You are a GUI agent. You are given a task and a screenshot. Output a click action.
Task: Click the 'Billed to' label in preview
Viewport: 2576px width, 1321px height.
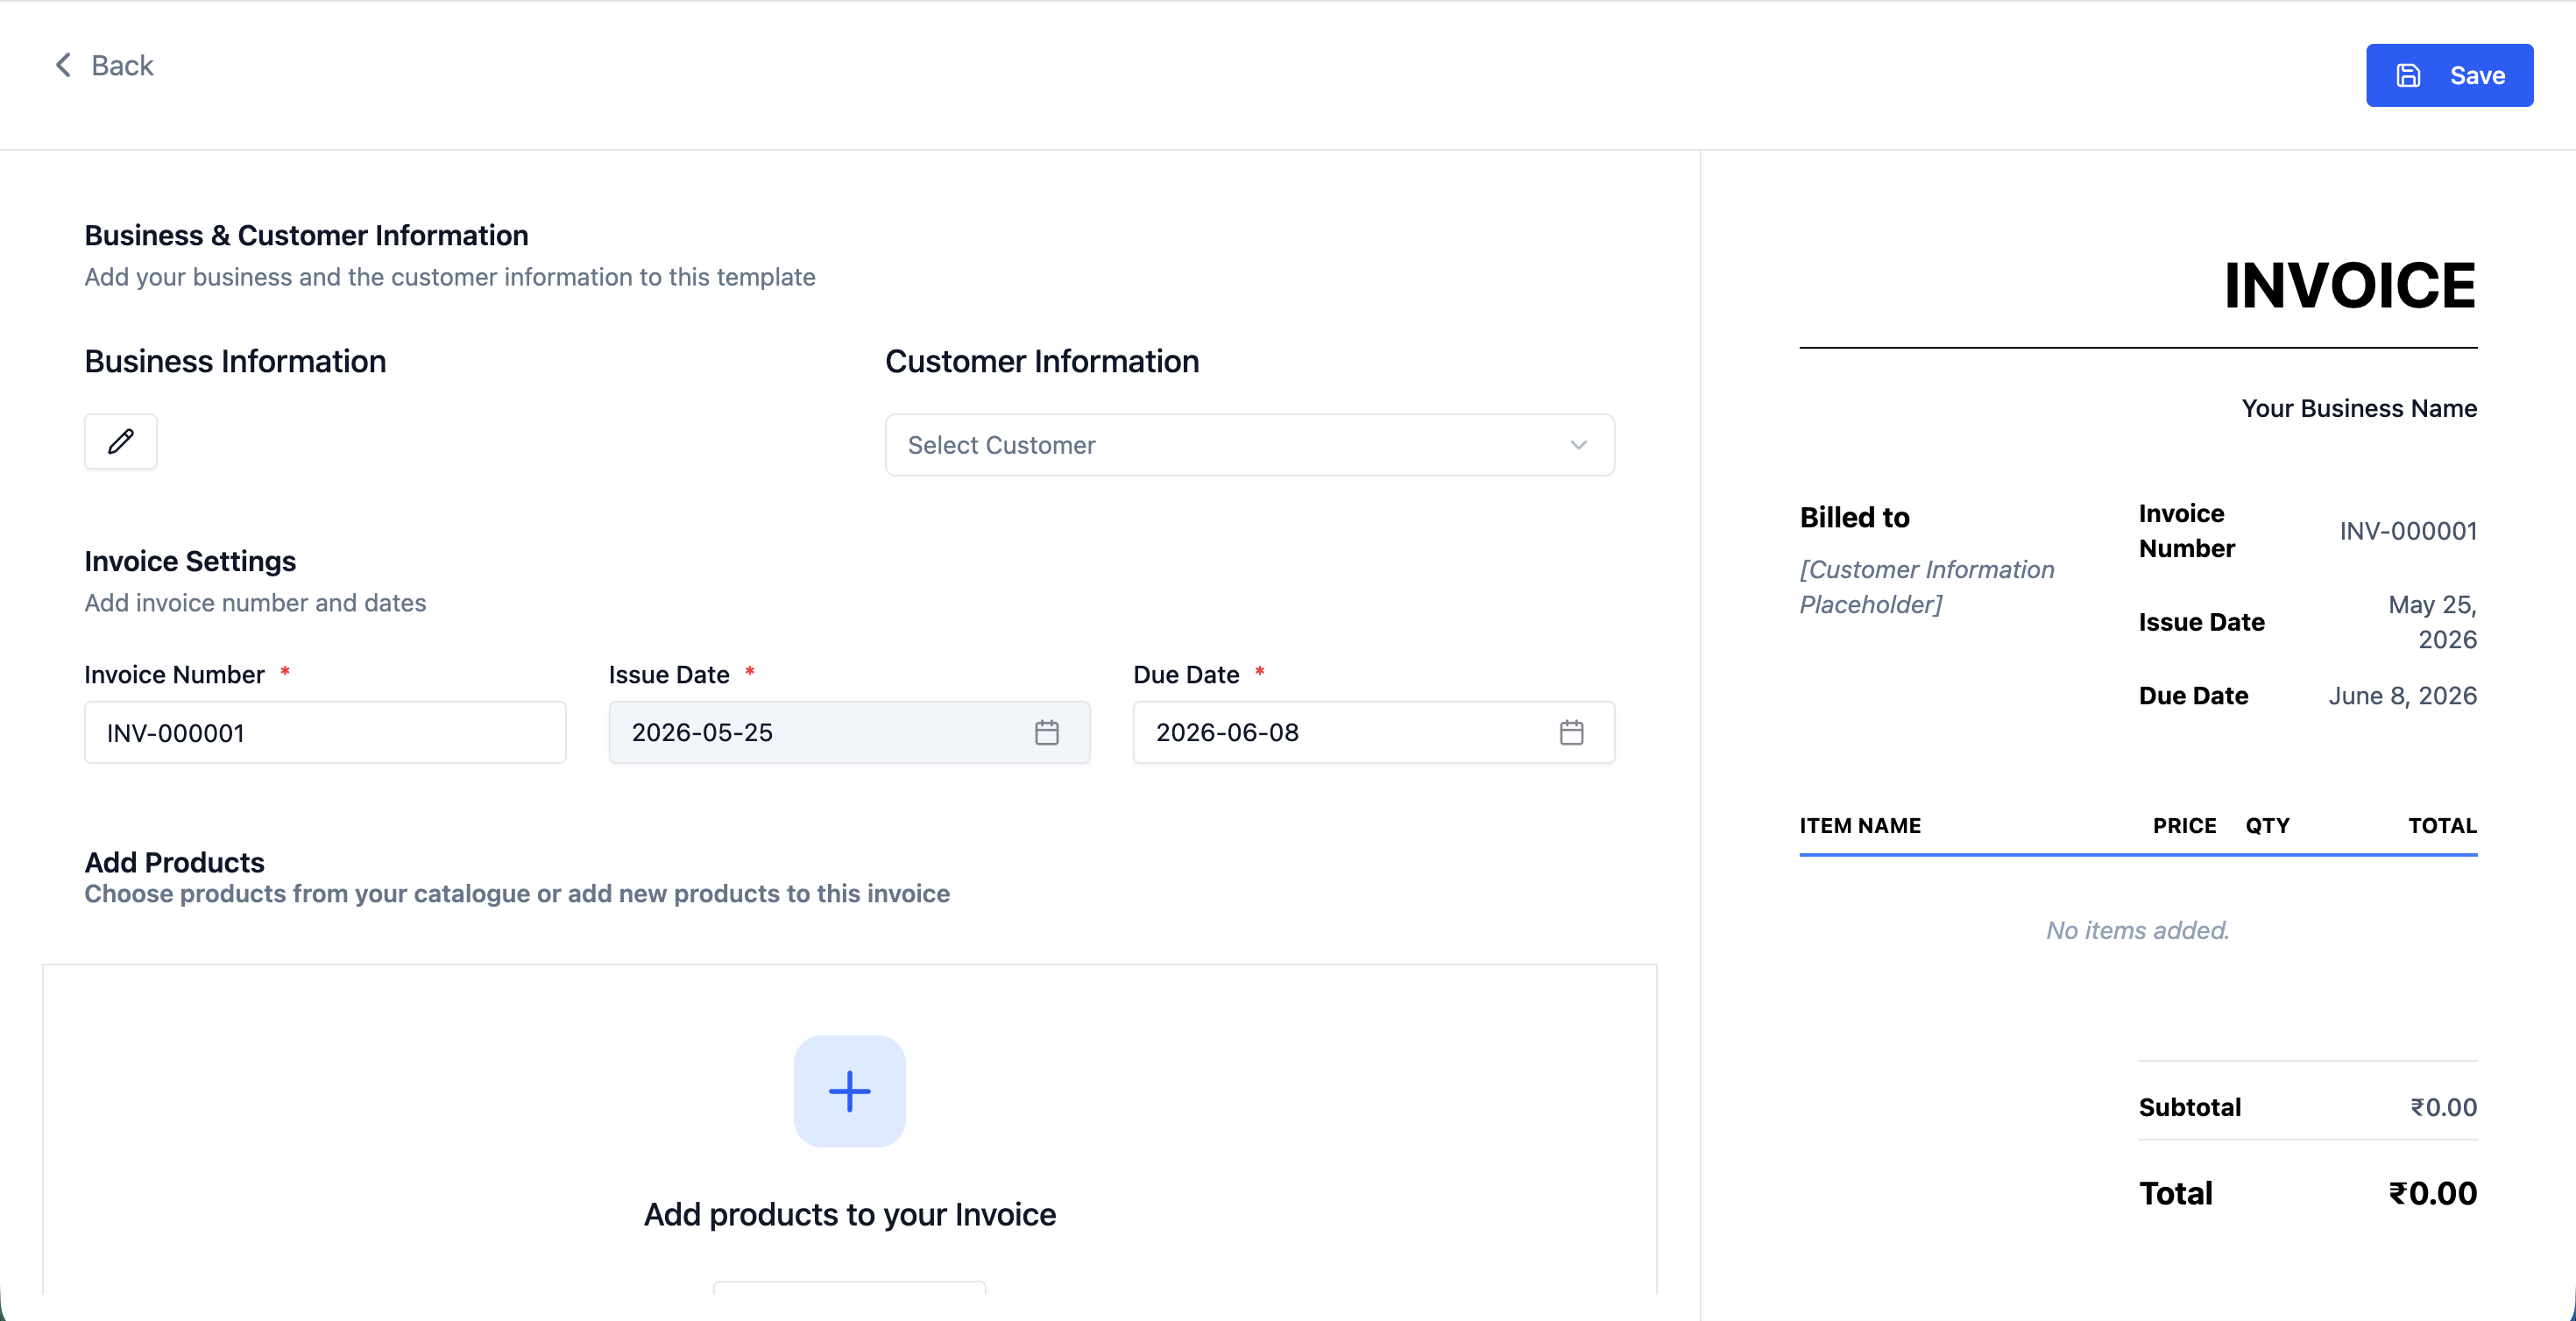[x=1854, y=517]
